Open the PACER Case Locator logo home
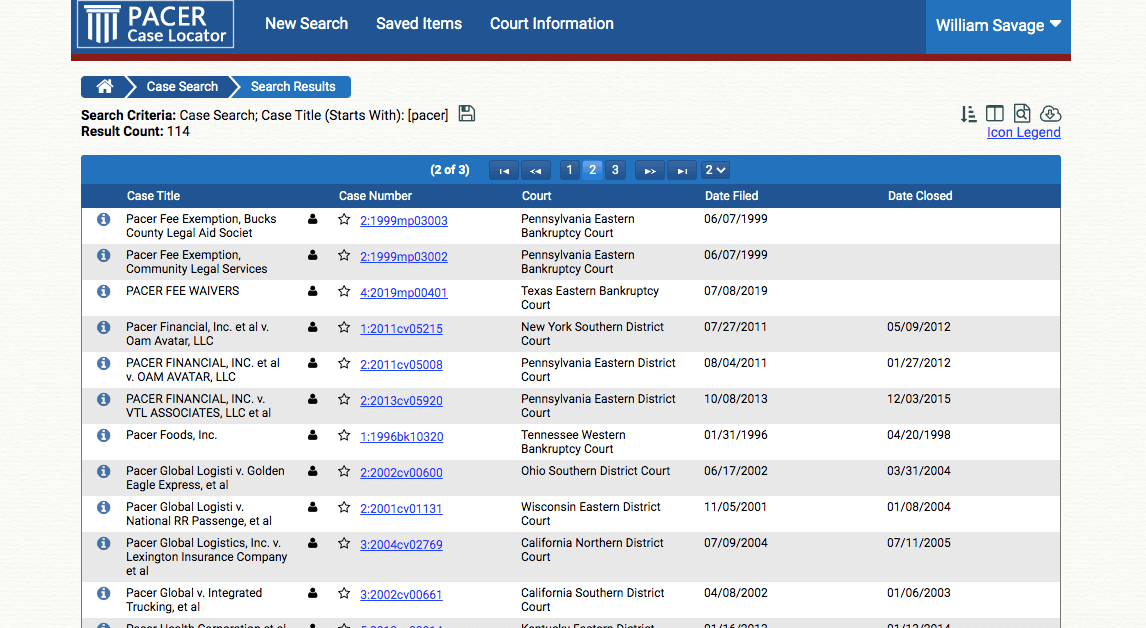 point(155,24)
